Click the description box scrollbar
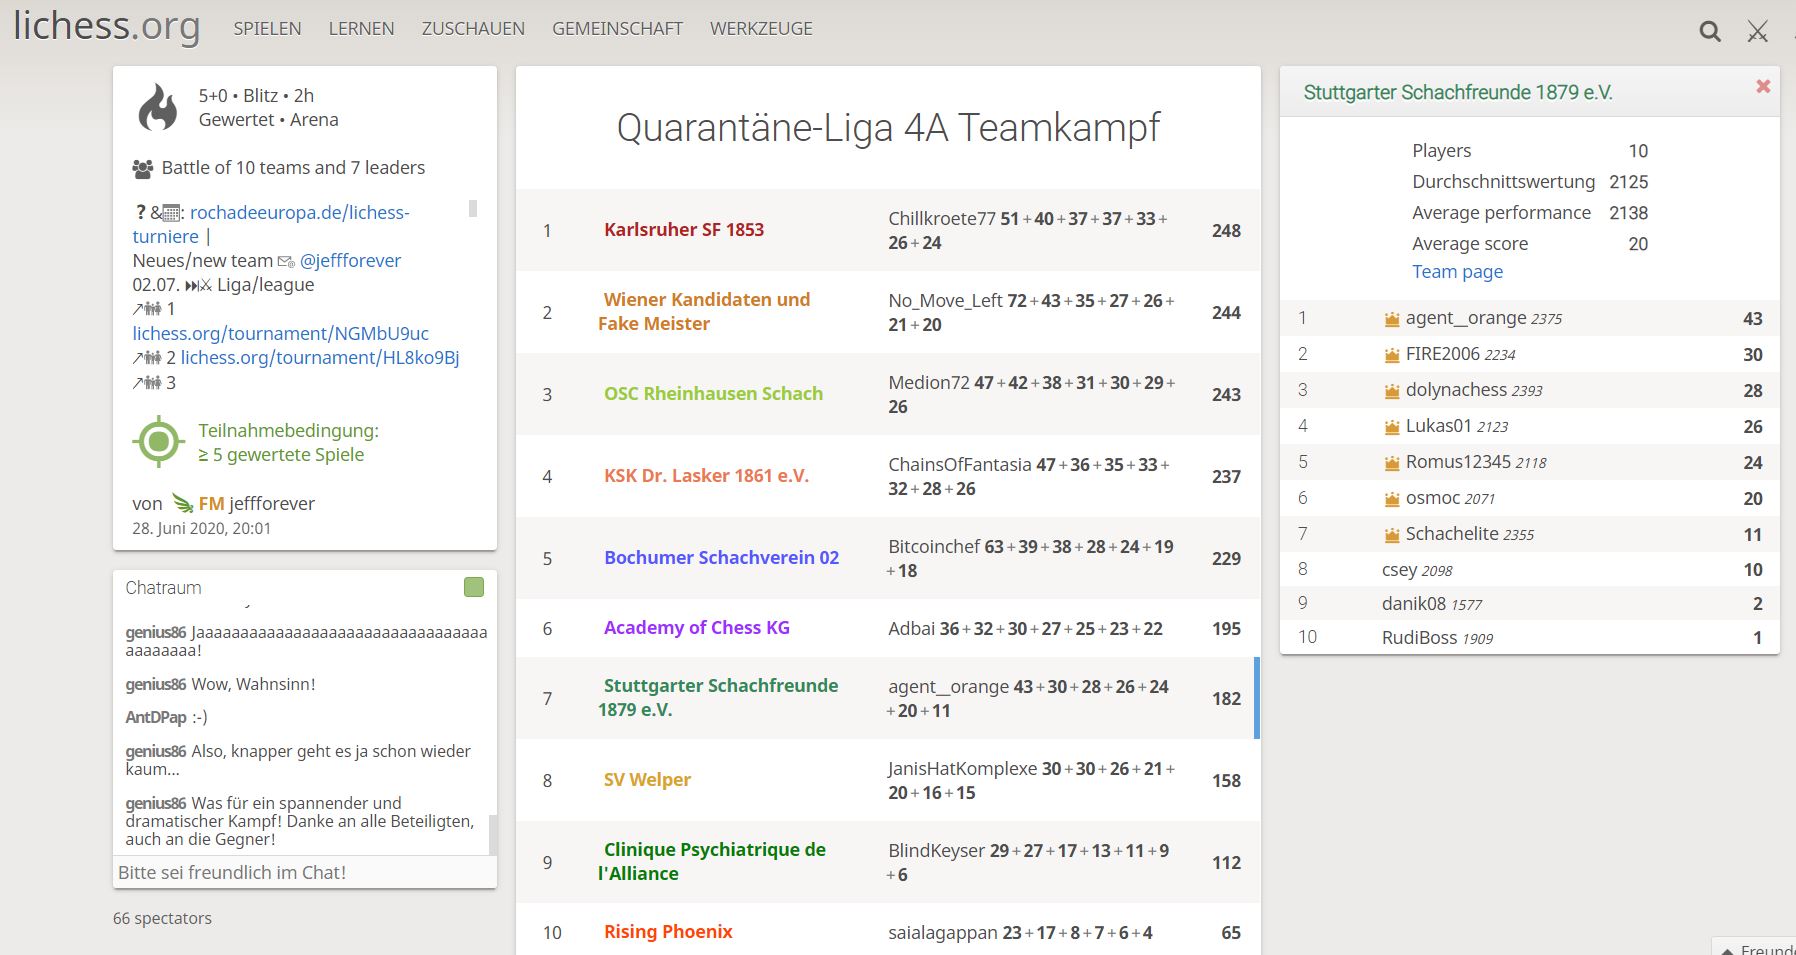The height and width of the screenshot is (955, 1796). (473, 208)
